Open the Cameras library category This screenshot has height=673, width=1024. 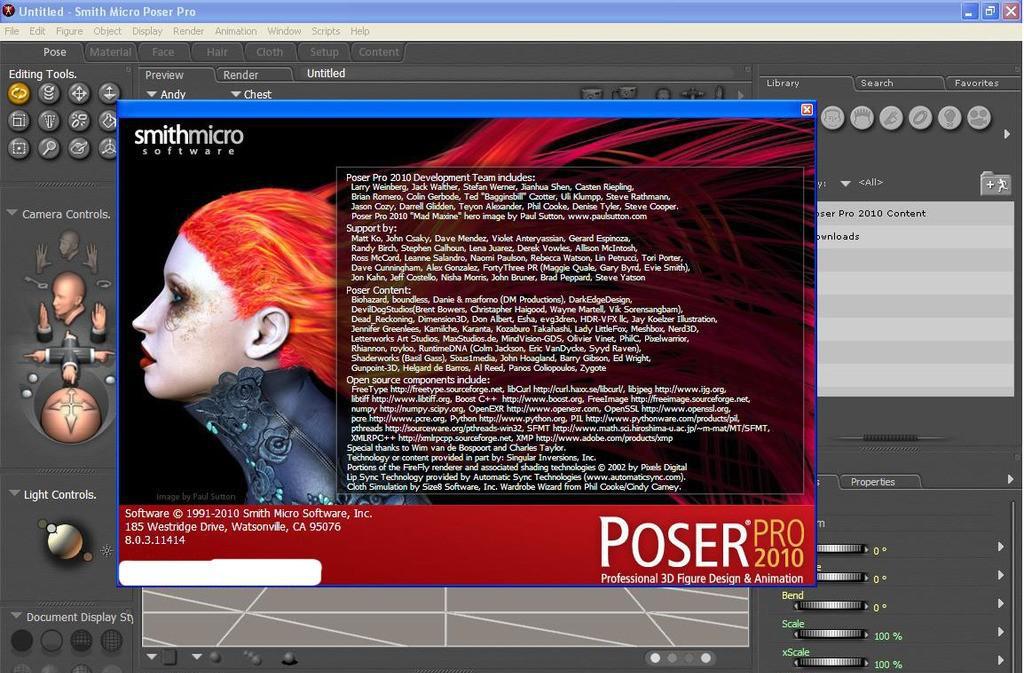(x=979, y=118)
